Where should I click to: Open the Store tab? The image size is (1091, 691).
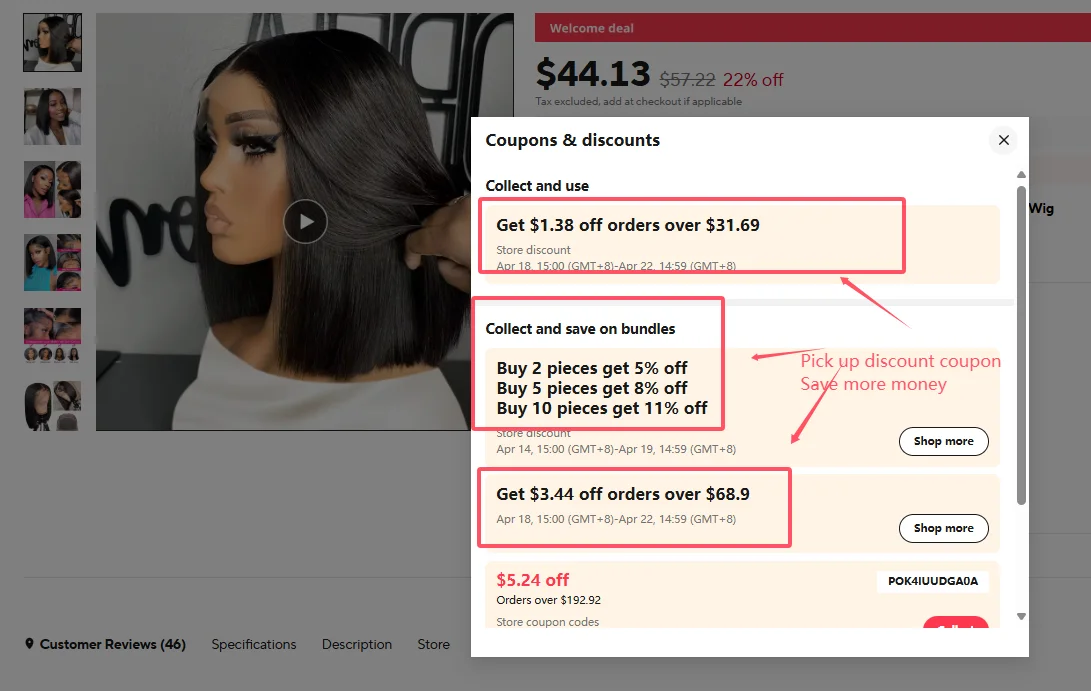click(433, 644)
